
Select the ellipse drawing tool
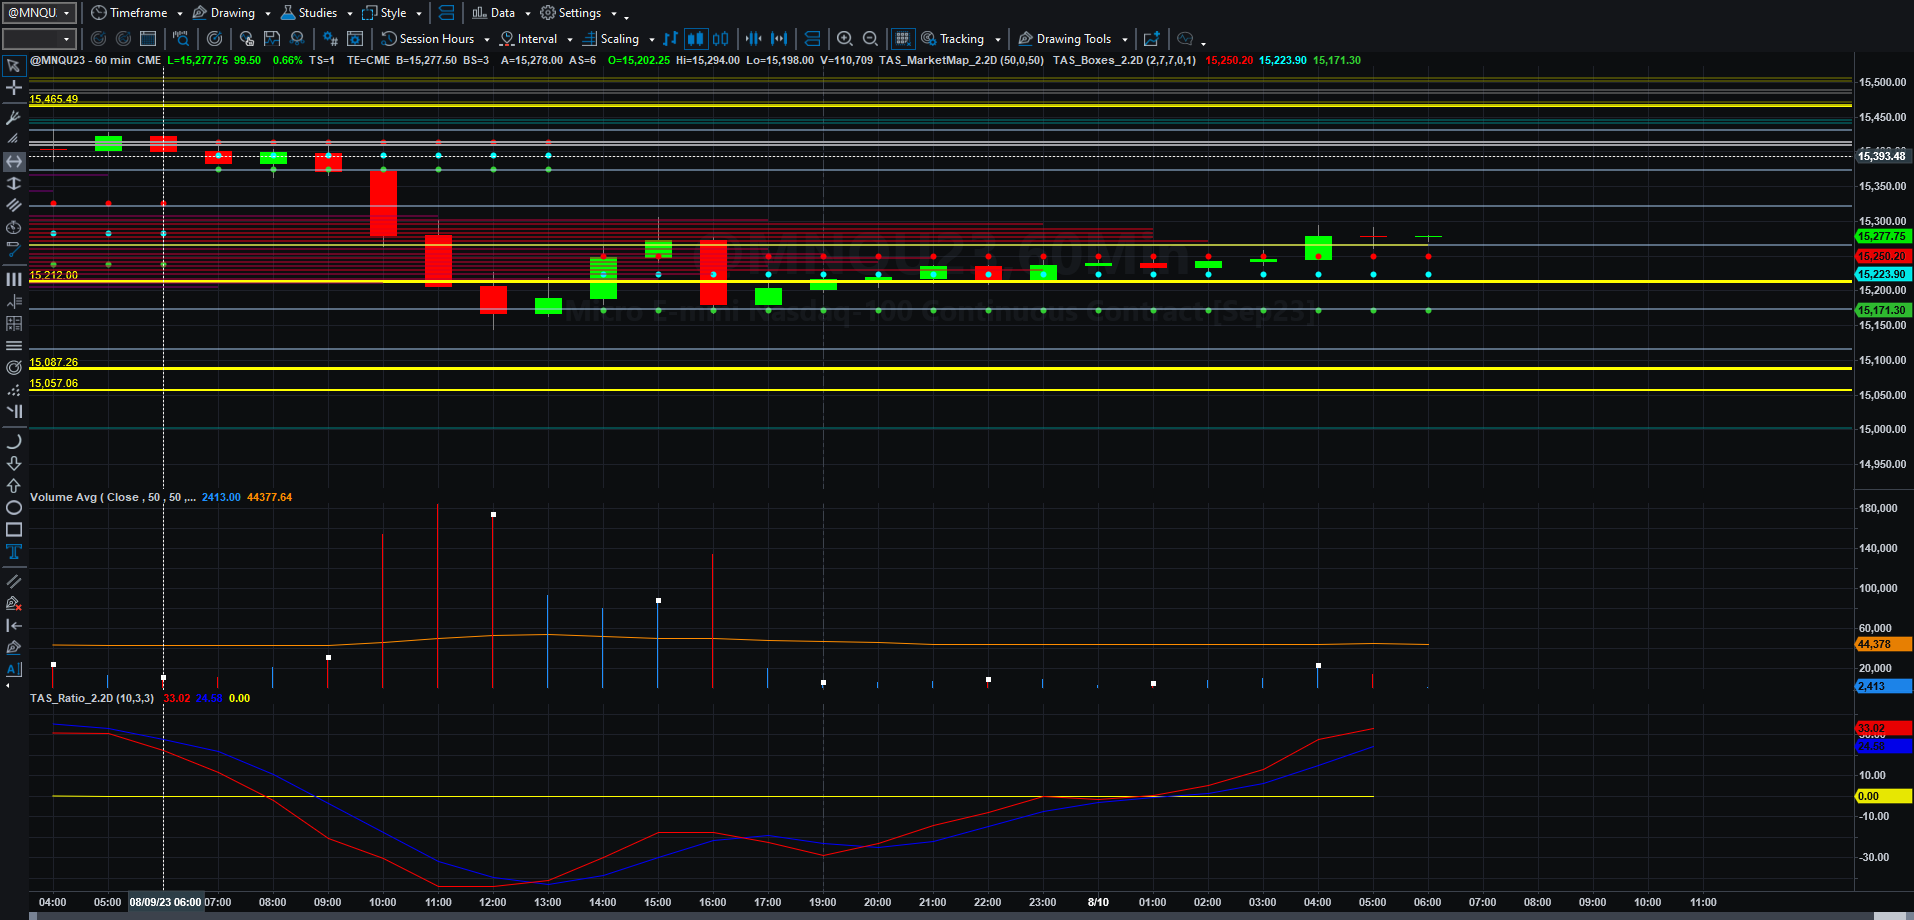coord(14,508)
